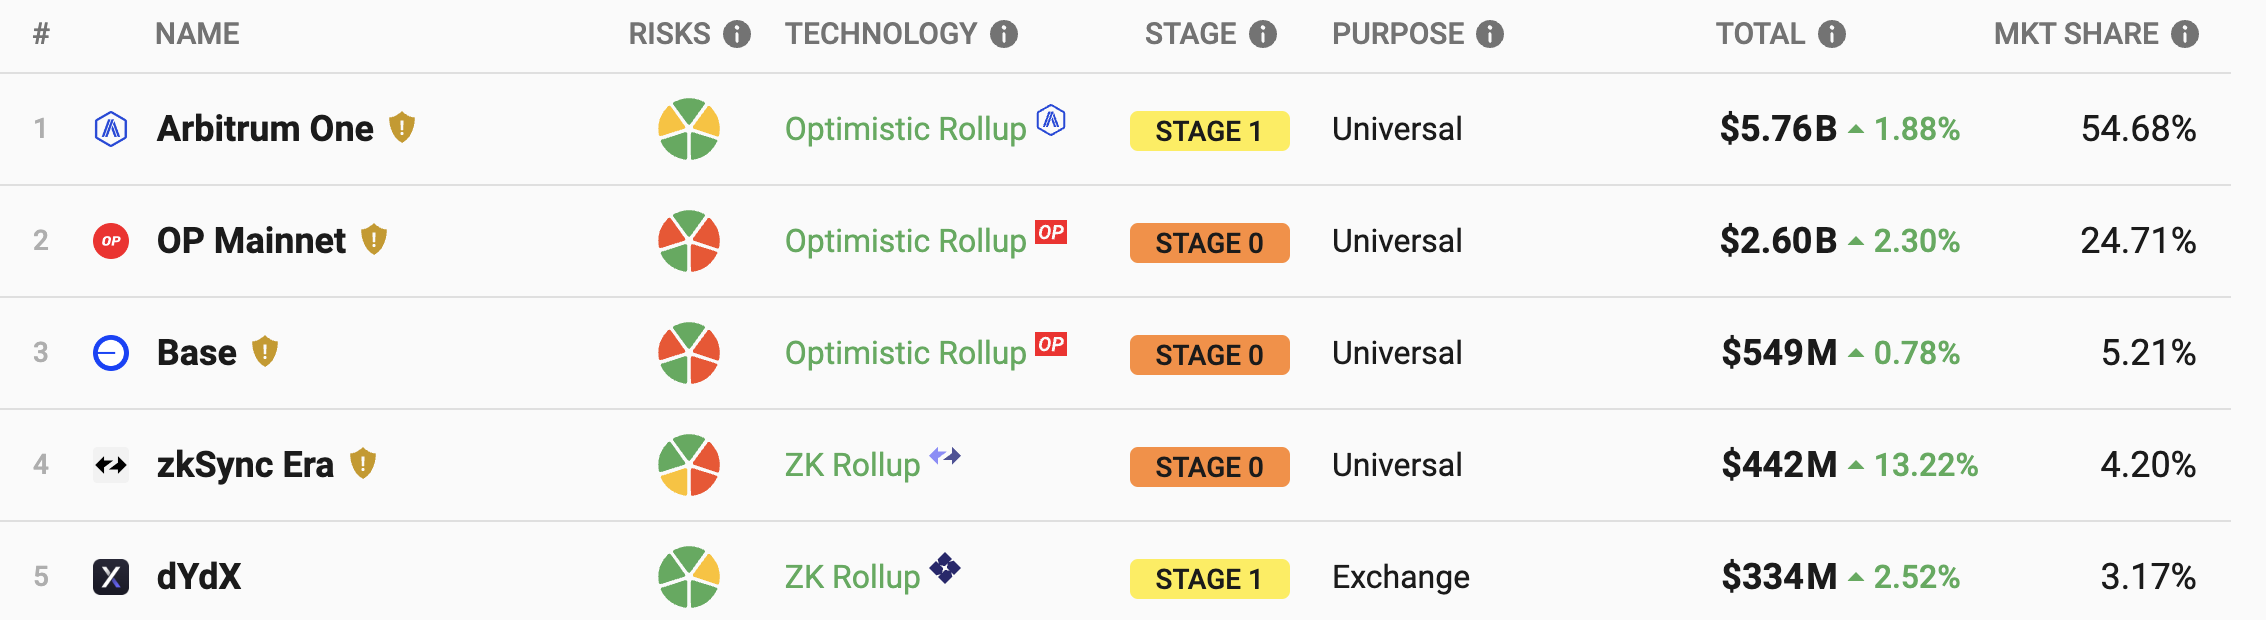The width and height of the screenshot is (2266, 620).
Task: Click the OP Mainnet red logo icon
Action: pos(111,241)
